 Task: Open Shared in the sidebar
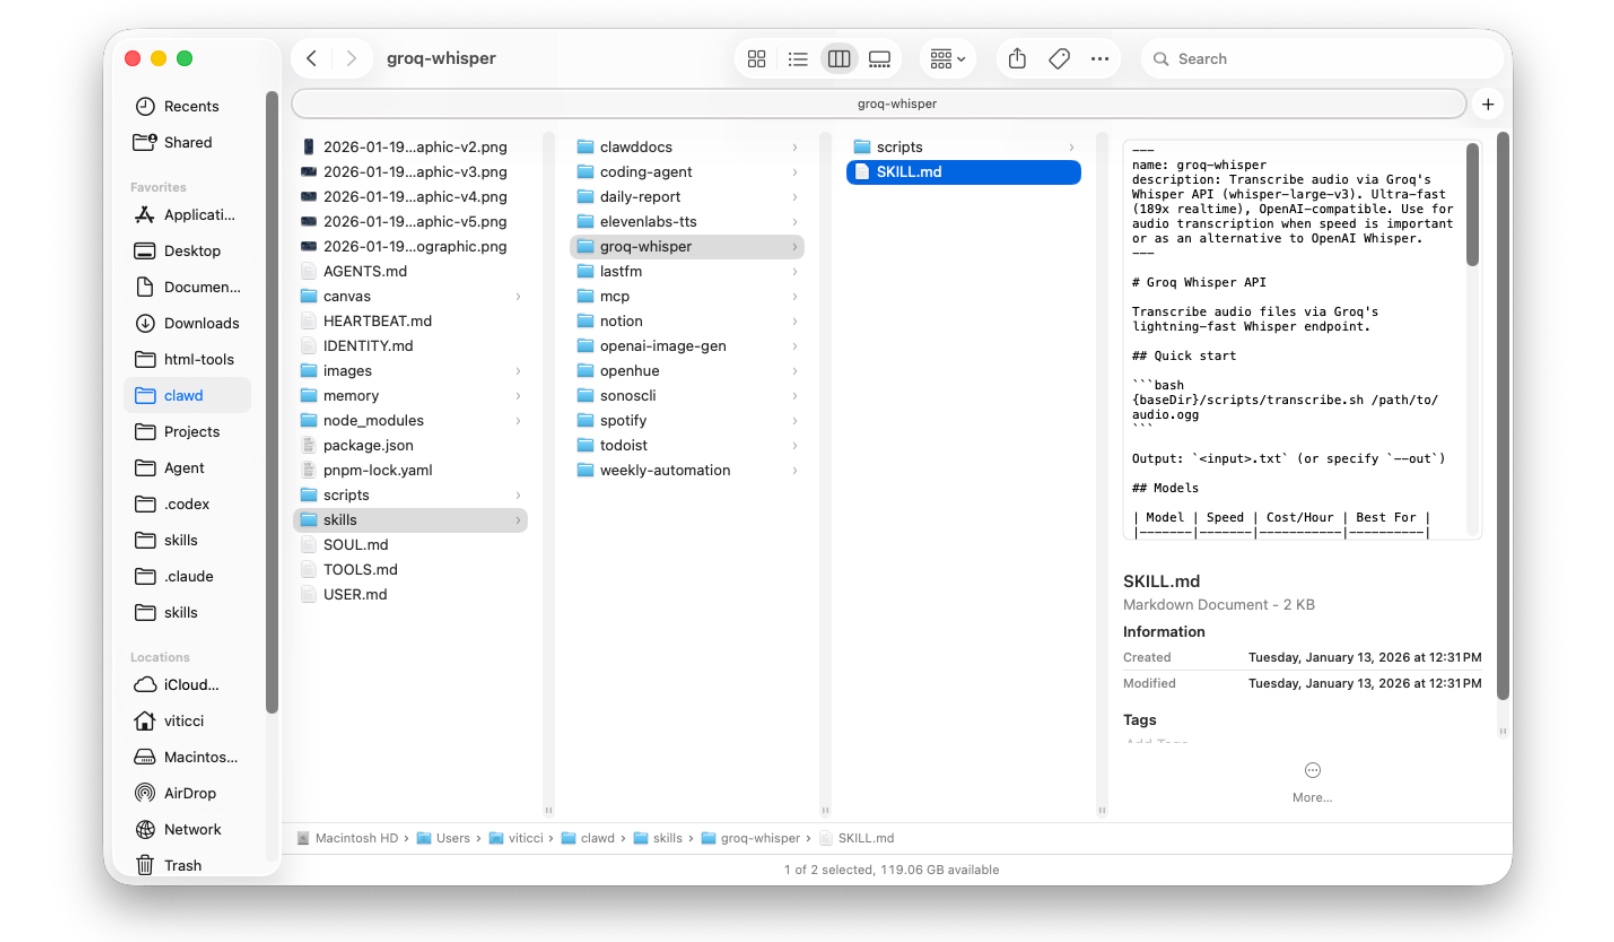pos(187,142)
